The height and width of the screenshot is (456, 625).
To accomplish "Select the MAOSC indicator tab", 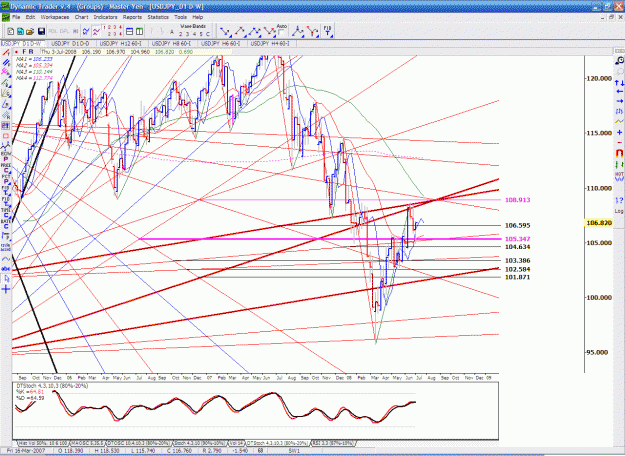I will pyautogui.click(x=88, y=443).
